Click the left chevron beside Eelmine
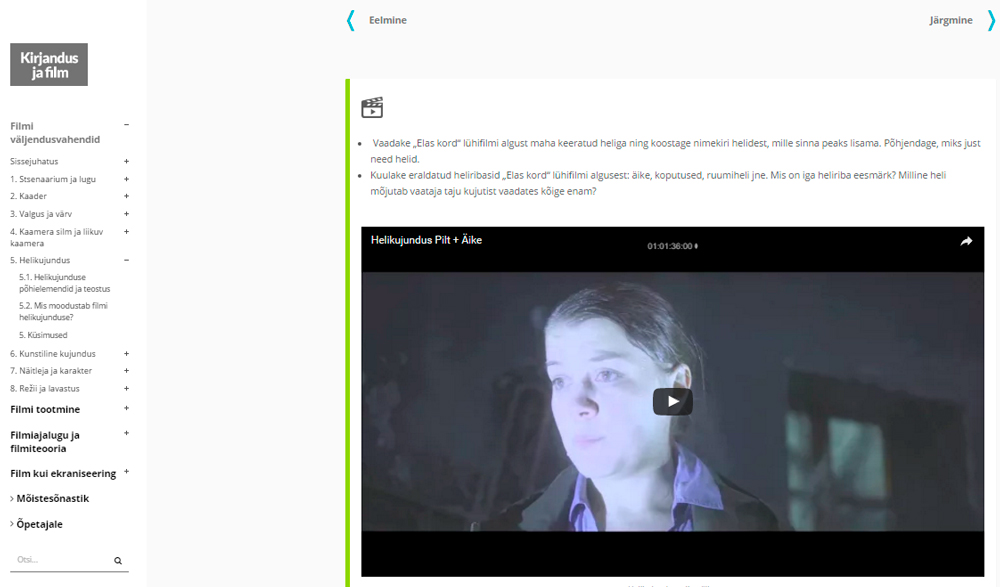Screen dimensions: 1000x587 [351, 20]
